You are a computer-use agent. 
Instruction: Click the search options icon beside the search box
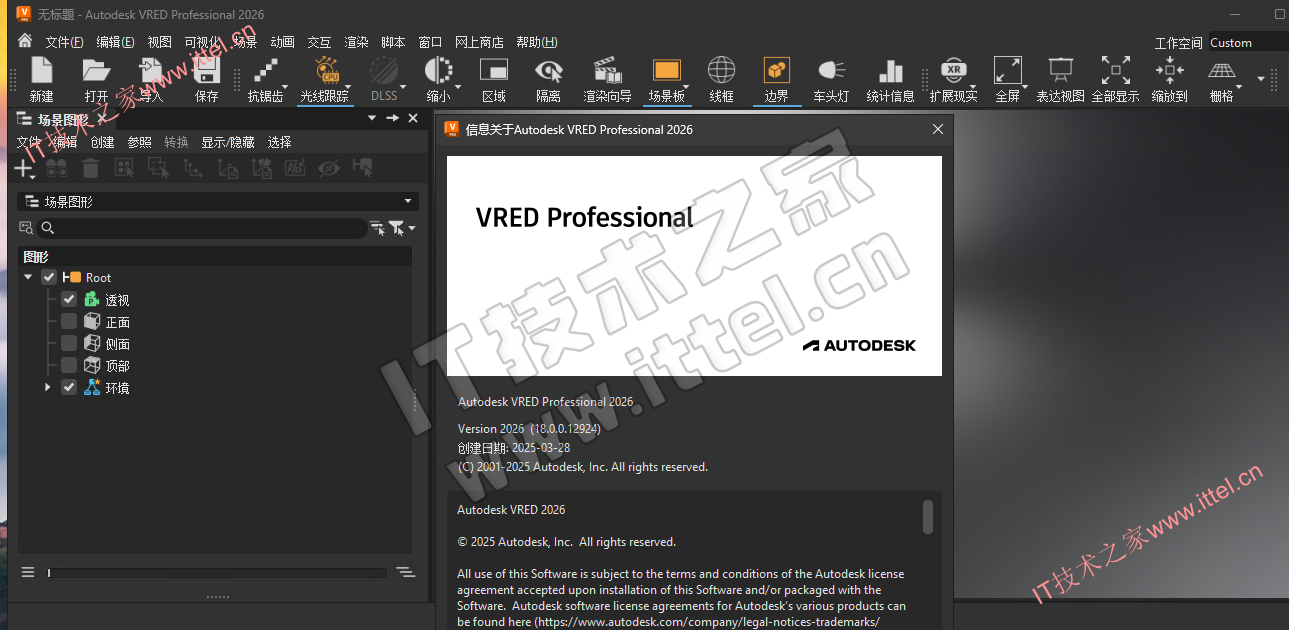click(x=26, y=228)
